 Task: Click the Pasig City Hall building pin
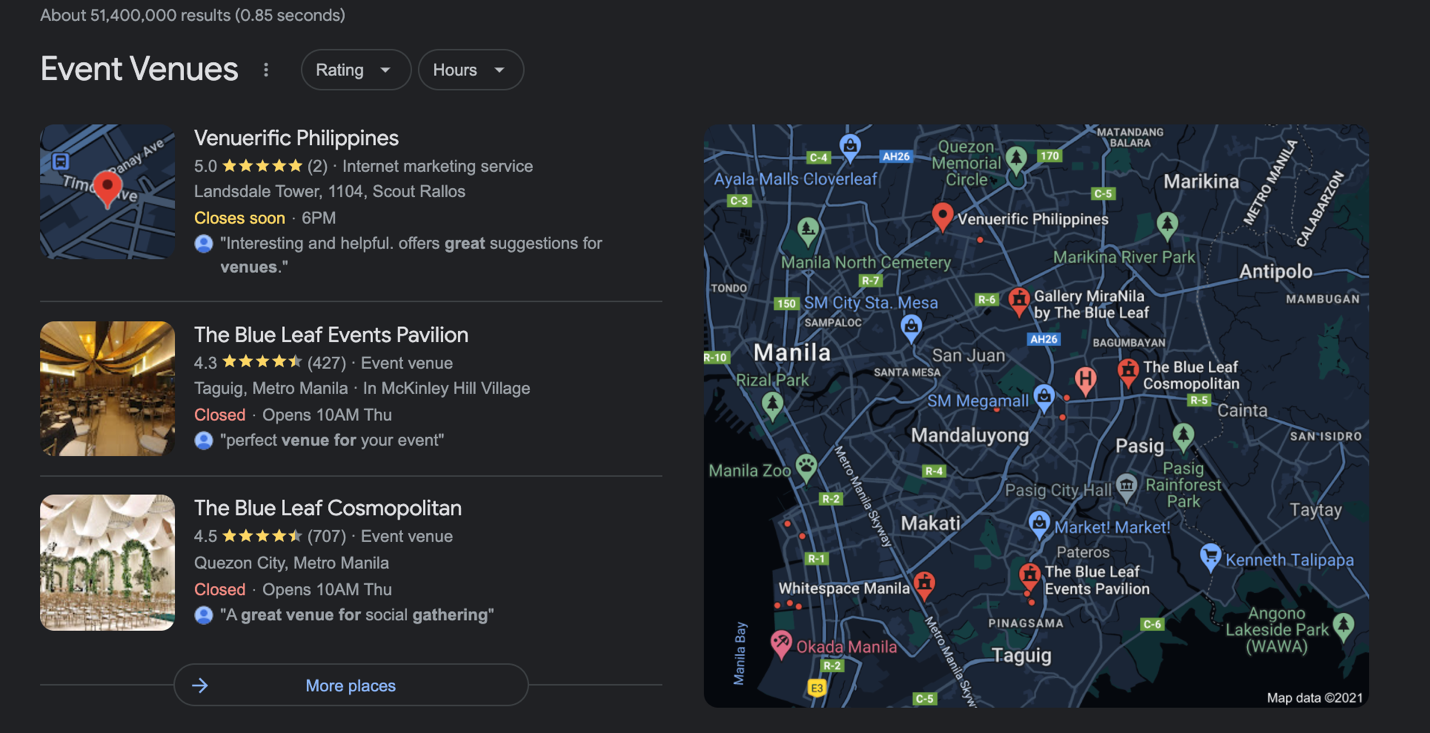click(1127, 487)
